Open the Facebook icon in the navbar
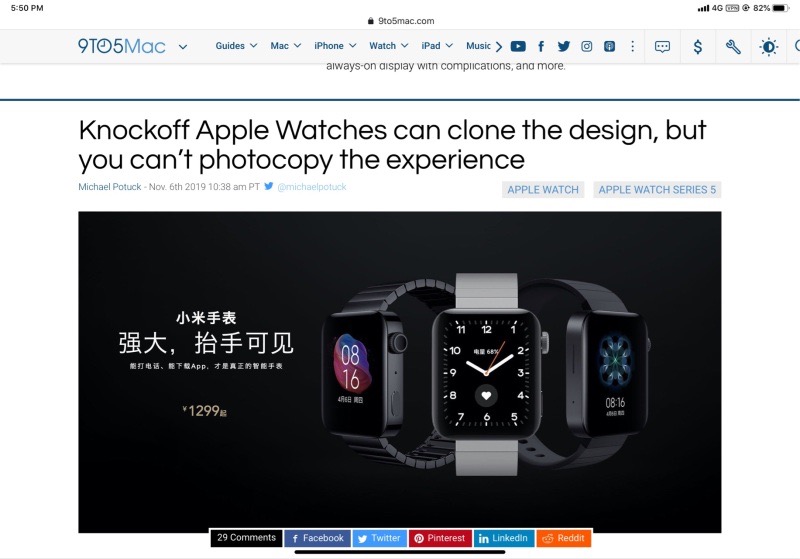Image resolution: width=800 pixels, height=559 pixels. click(541, 46)
